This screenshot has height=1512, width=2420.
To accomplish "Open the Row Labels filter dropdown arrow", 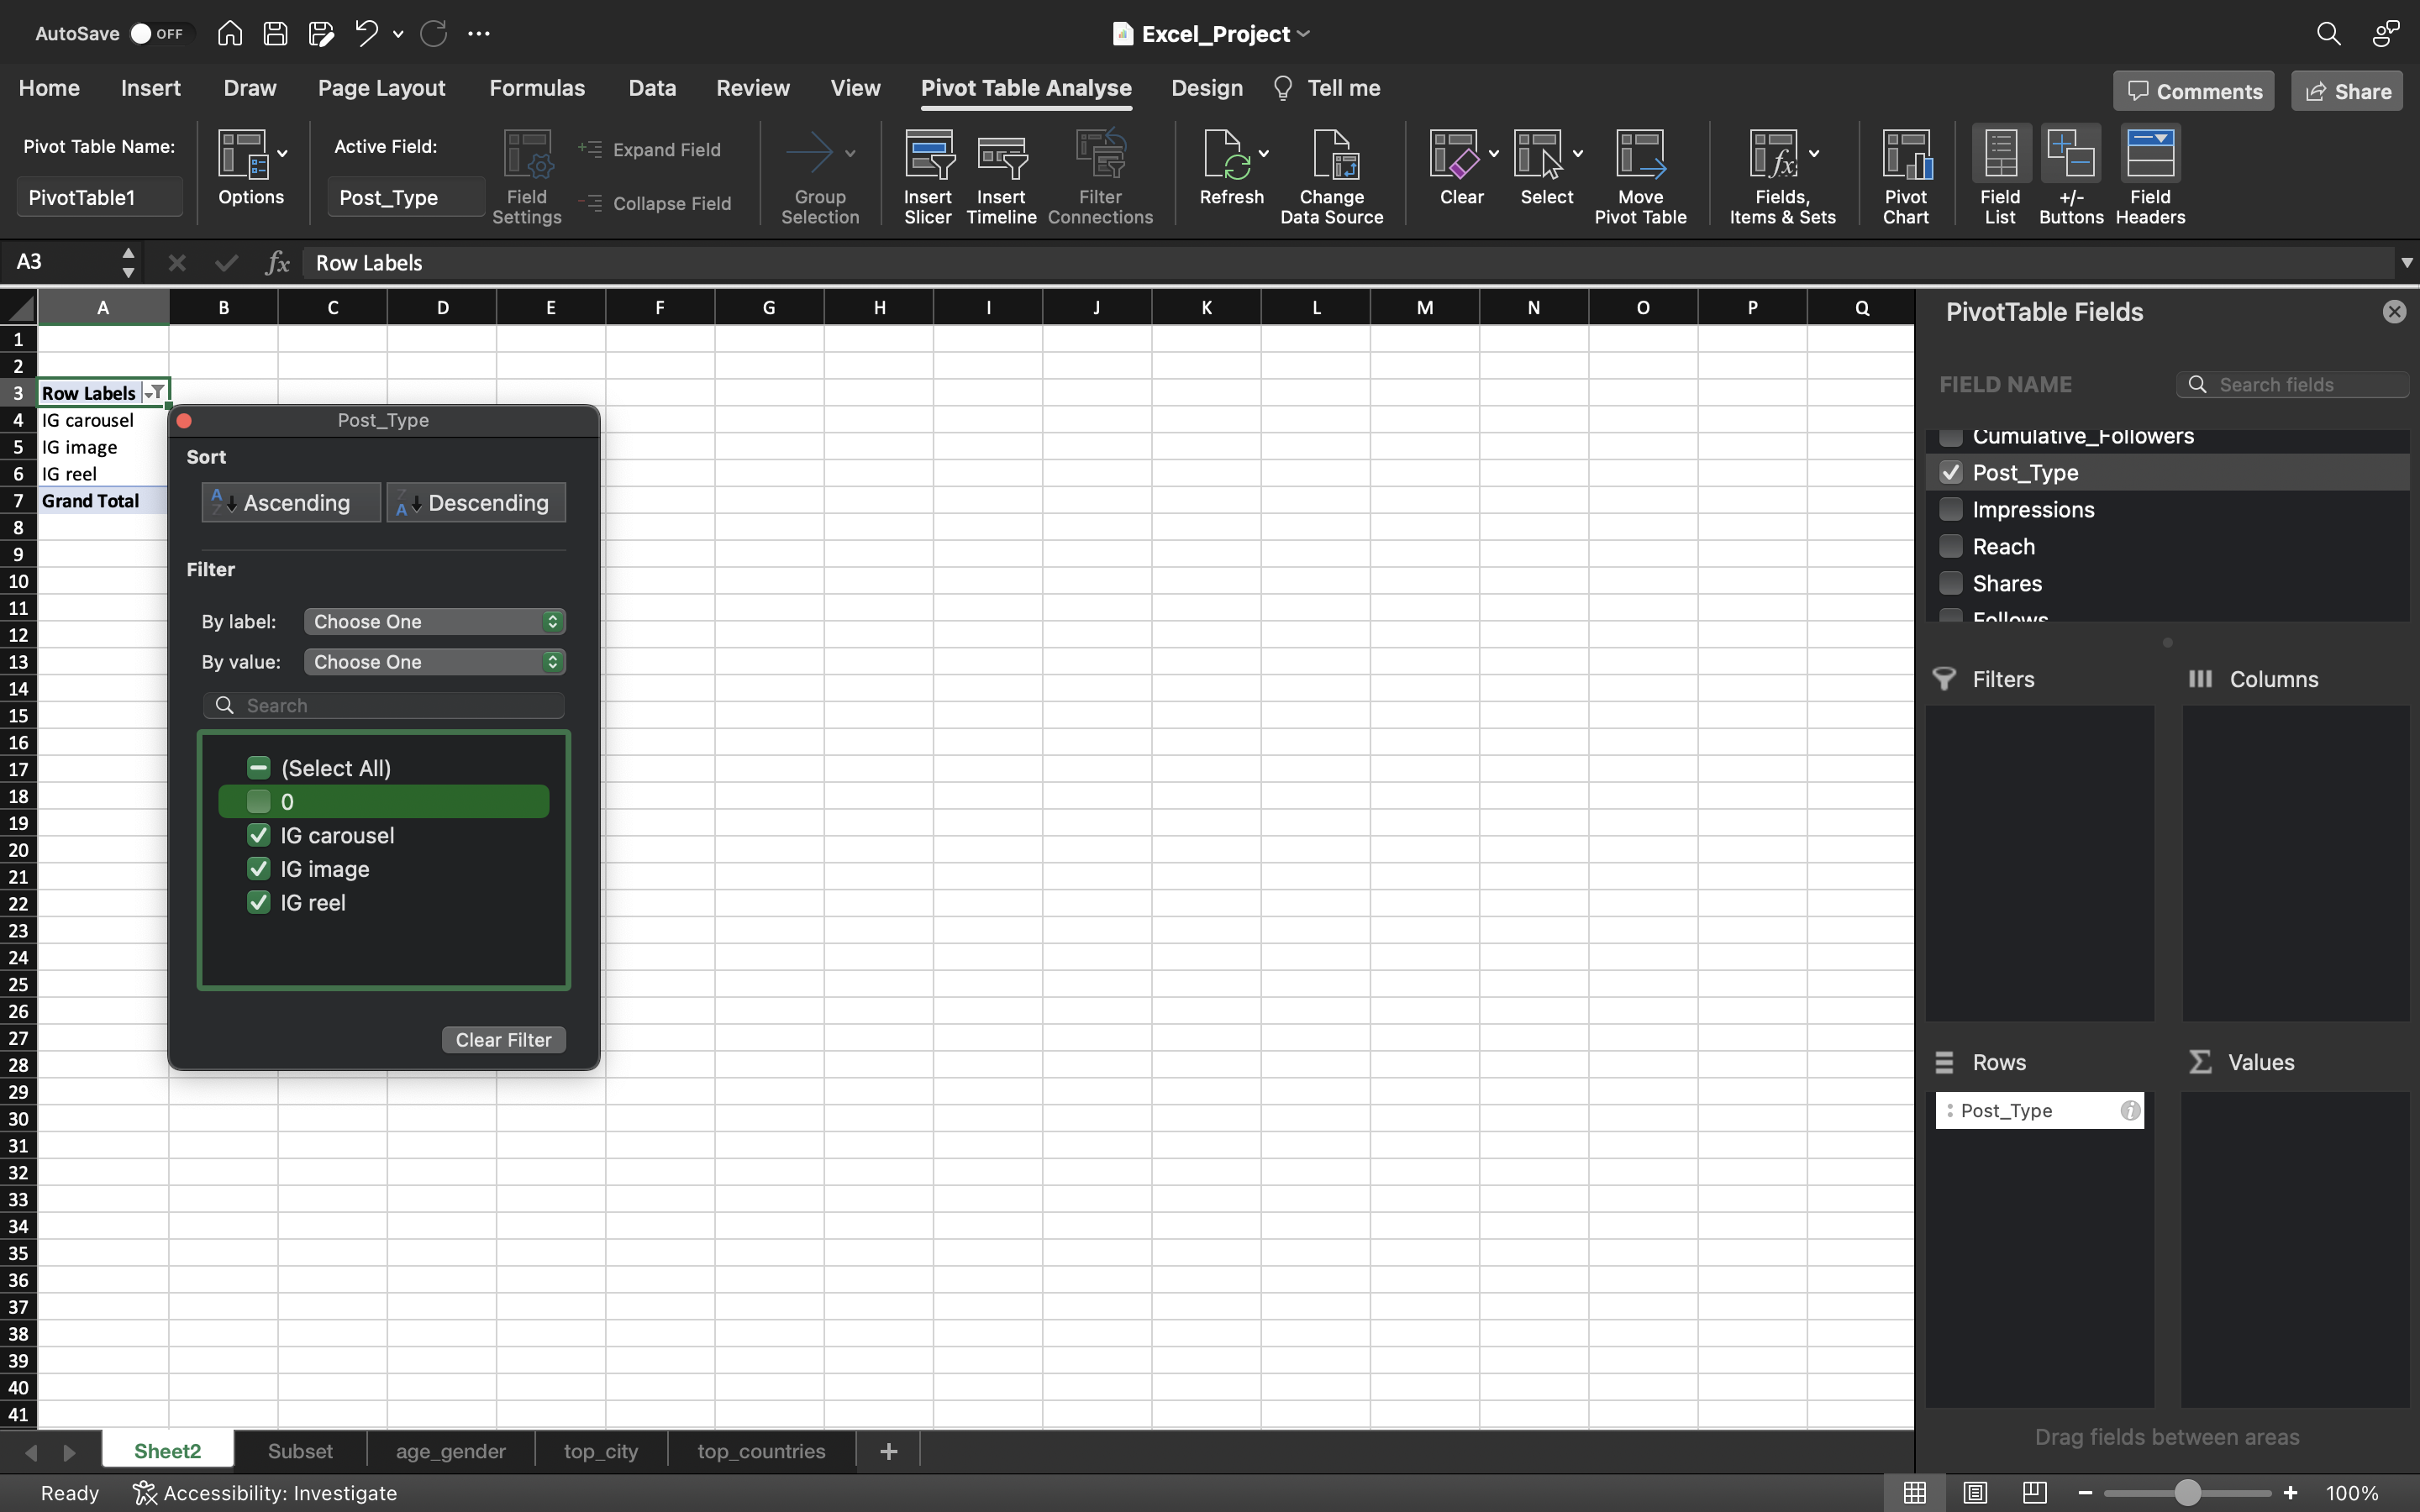I will 155,393.
